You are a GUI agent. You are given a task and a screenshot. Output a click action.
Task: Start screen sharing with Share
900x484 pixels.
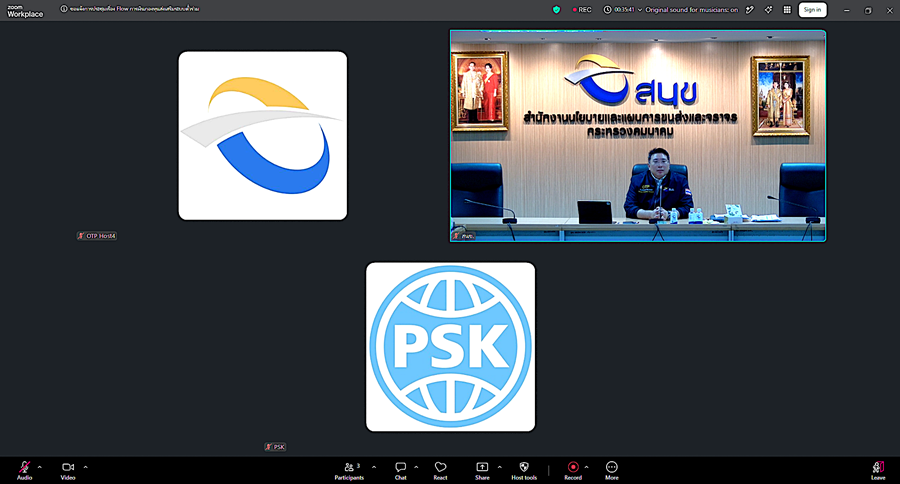click(482, 470)
